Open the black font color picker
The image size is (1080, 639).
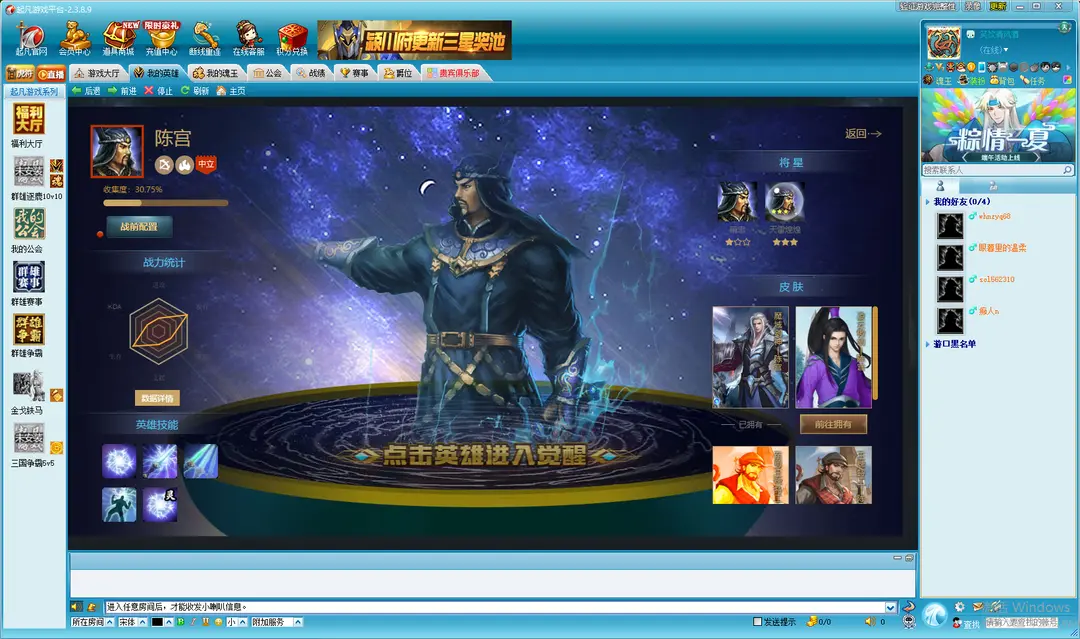pos(162,622)
